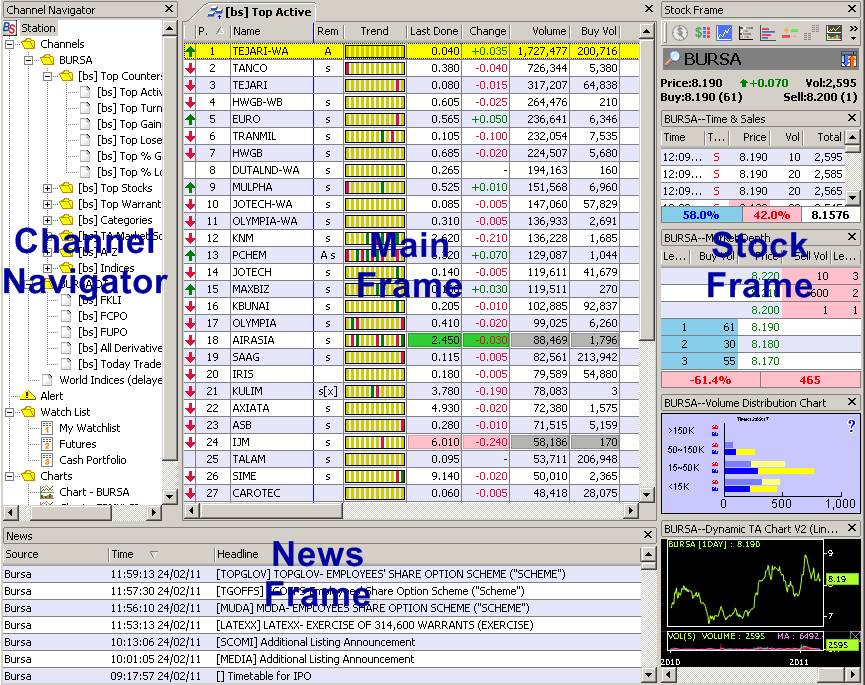Click the [bs] Top Active tab icon
Viewport: 865px width, 685px height.
[x=215, y=12]
